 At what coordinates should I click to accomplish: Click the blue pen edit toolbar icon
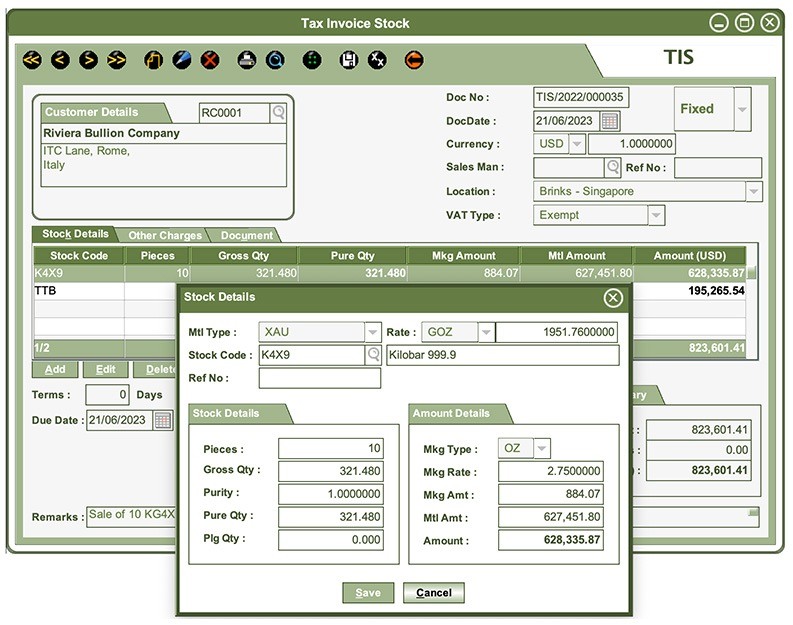pos(182,60)
